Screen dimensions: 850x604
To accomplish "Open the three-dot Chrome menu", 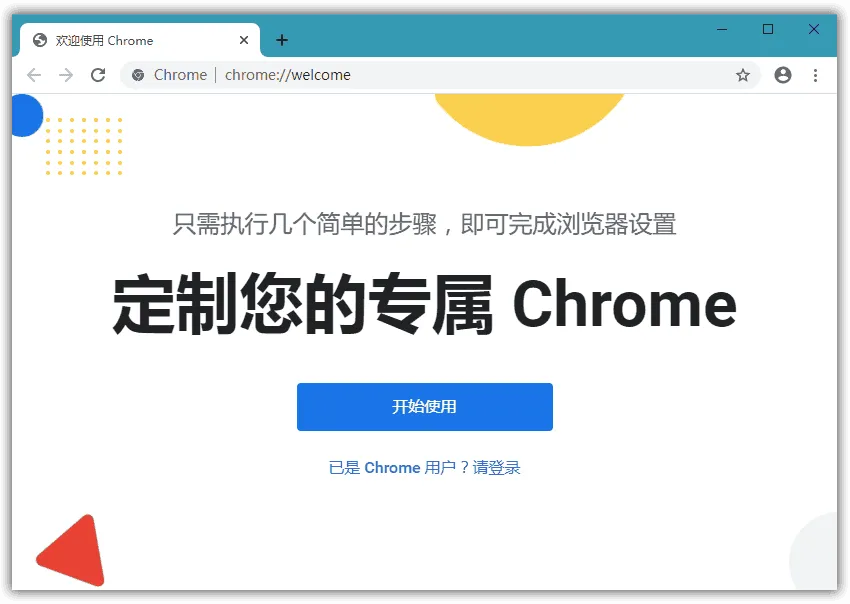I will 815,75.
